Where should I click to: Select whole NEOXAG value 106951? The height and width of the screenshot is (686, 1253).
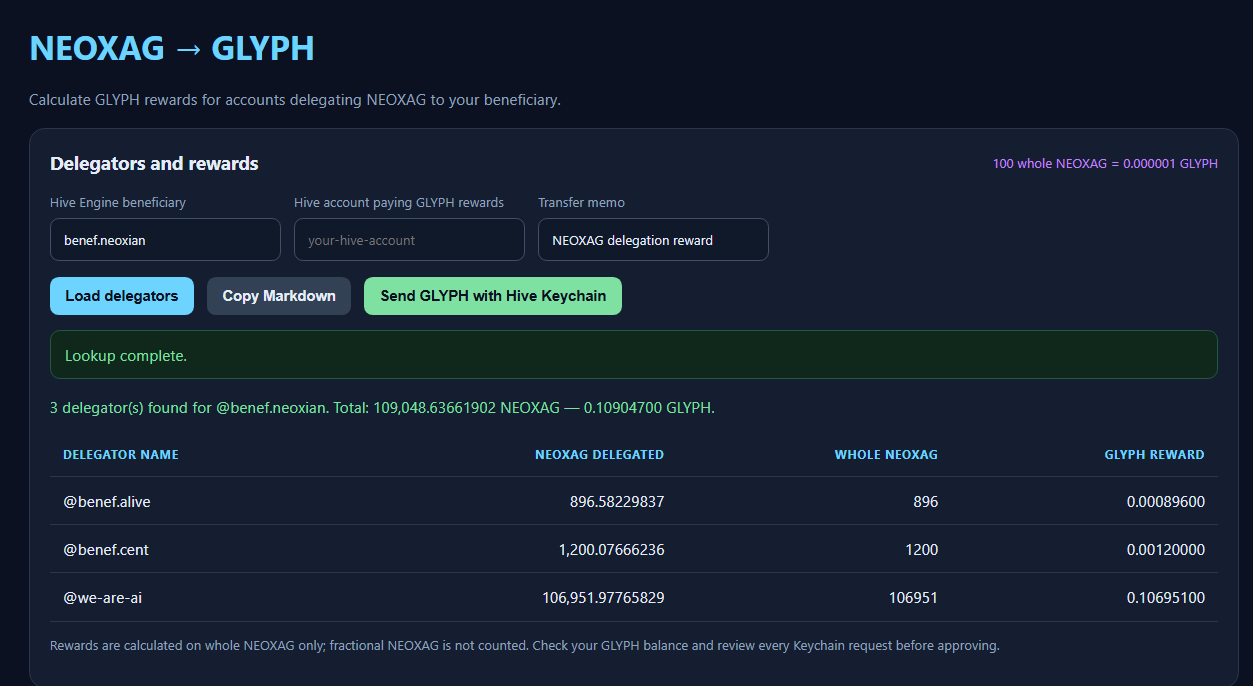coord(913,598)
